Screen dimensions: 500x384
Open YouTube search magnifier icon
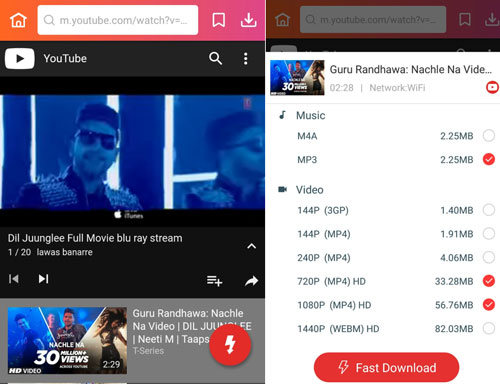click(215, 58)
